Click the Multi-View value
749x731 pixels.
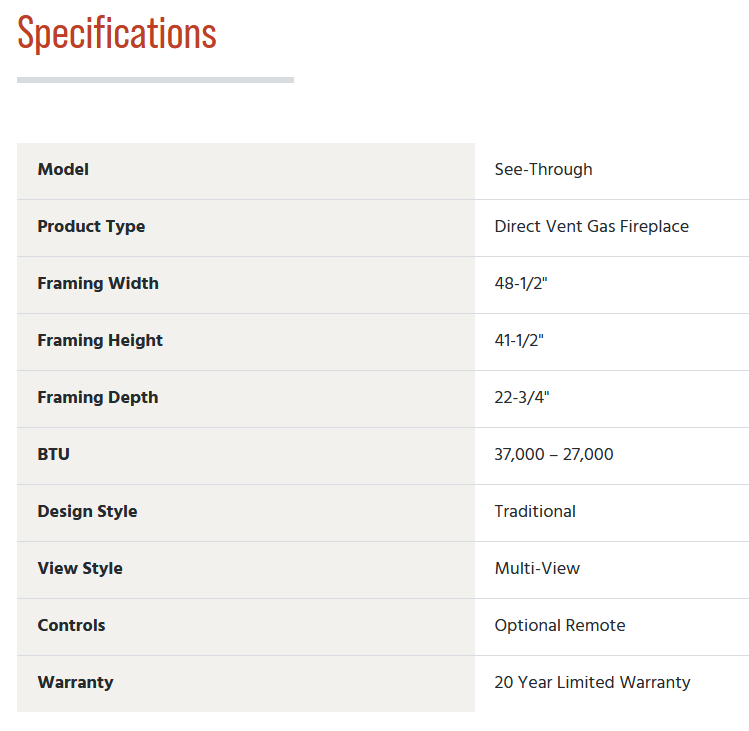[x=537, y=569]
